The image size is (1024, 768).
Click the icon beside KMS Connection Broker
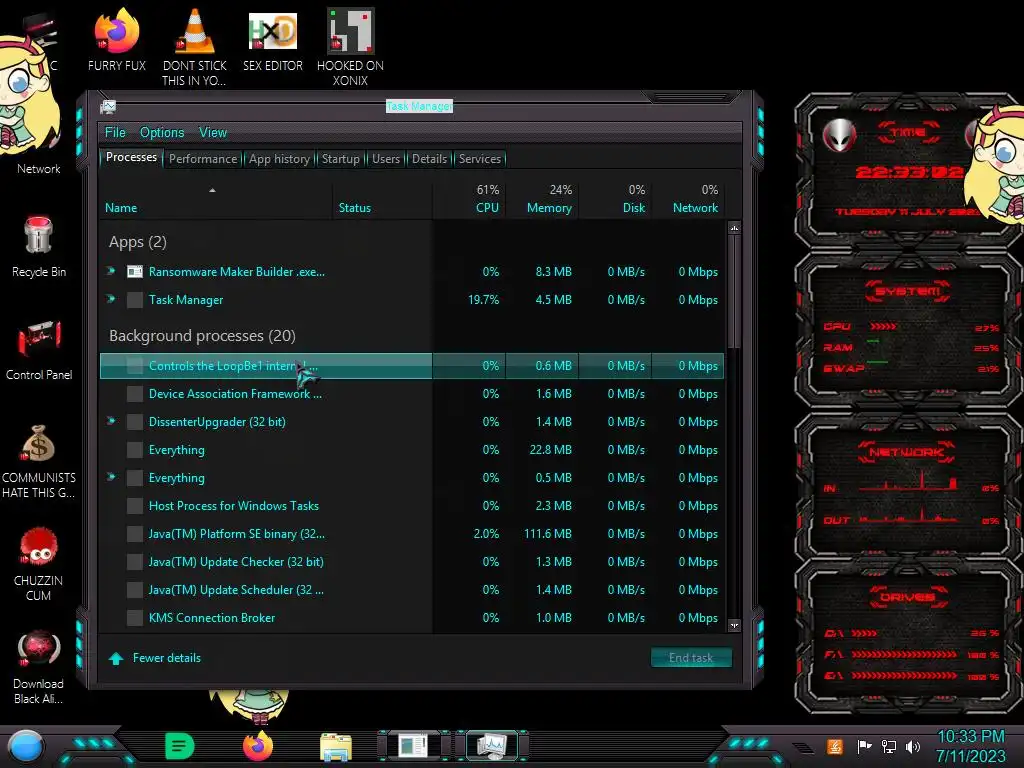click(x=135, y=618)
